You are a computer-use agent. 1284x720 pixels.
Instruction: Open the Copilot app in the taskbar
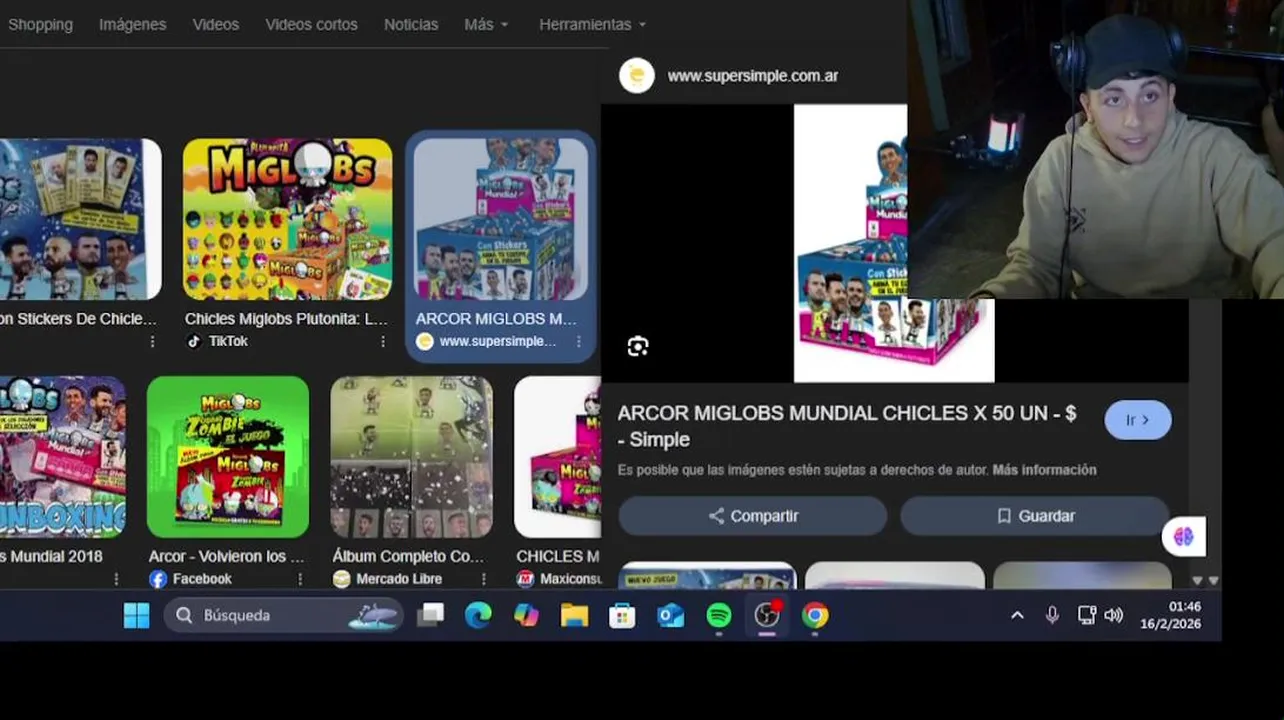pyautogui.click(x=526, y=615)
